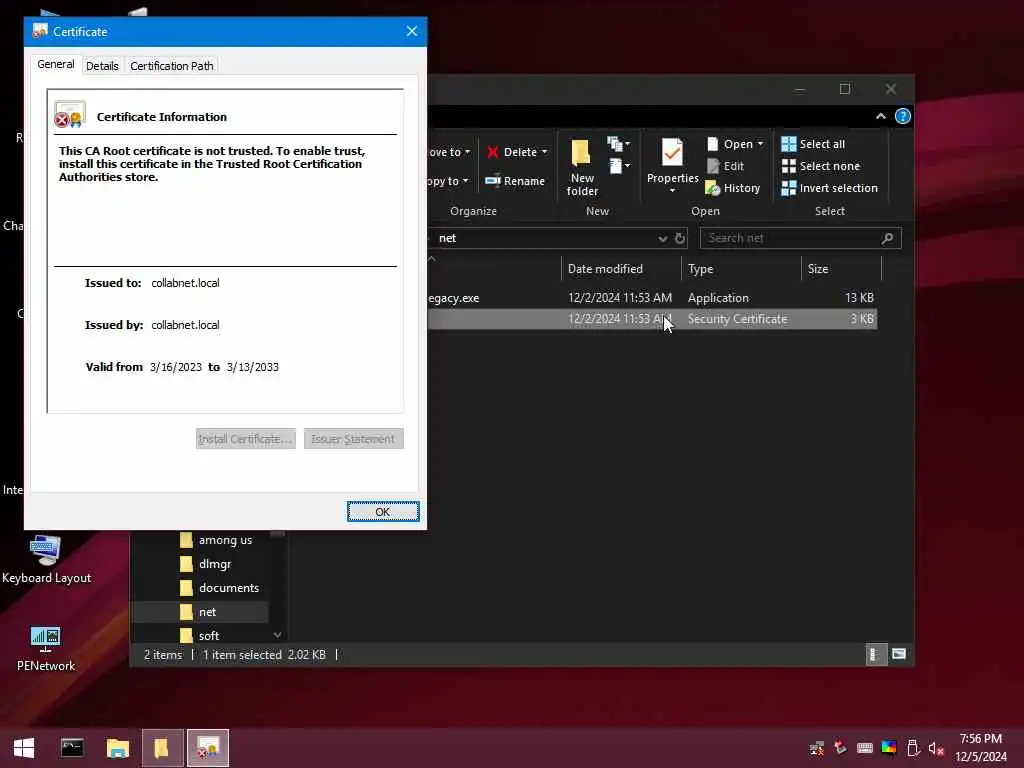
Task: Click Invert selection in ribbon
Action: point(829,188)
